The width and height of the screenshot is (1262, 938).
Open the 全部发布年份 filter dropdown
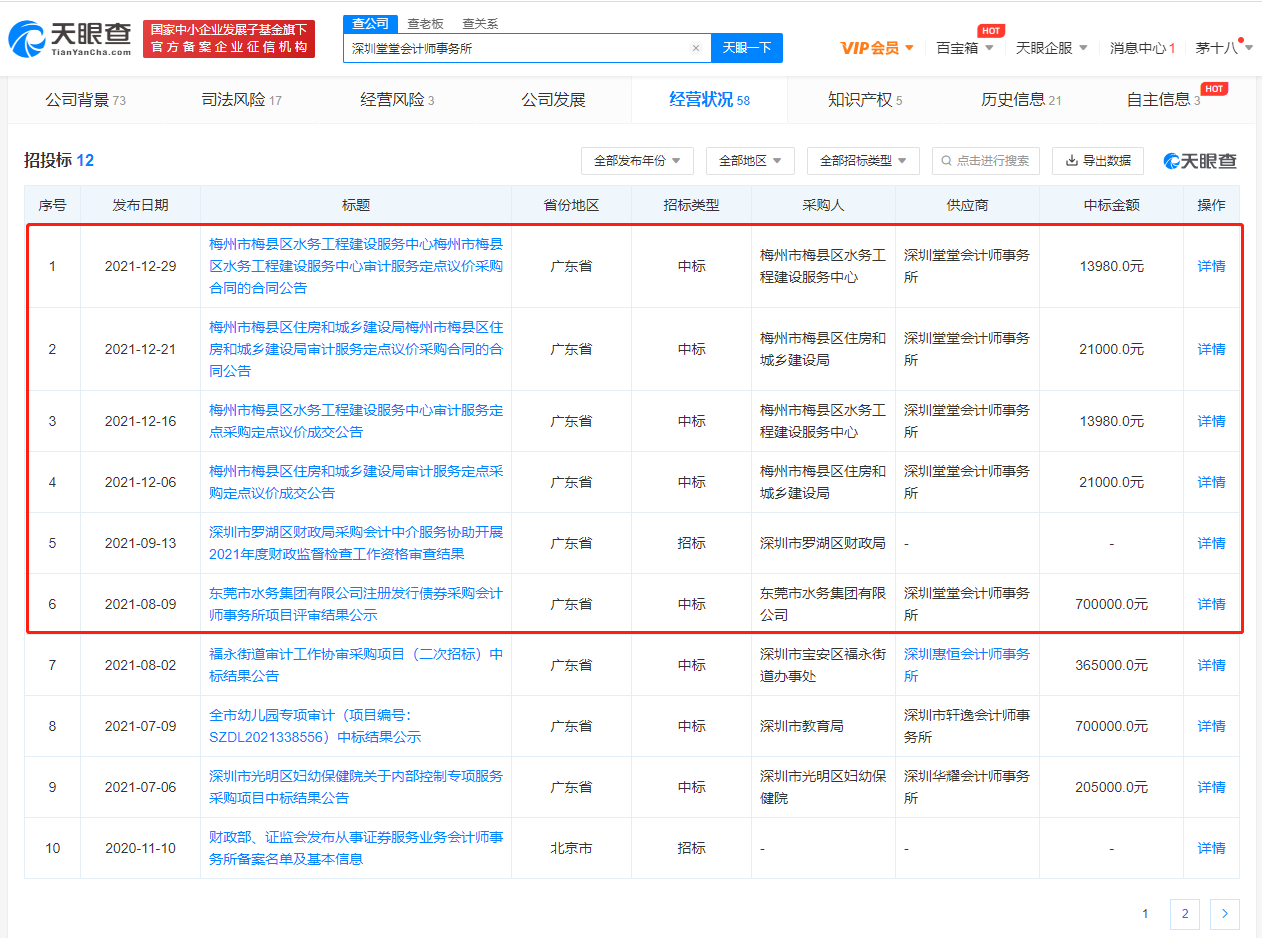point(637,161)
